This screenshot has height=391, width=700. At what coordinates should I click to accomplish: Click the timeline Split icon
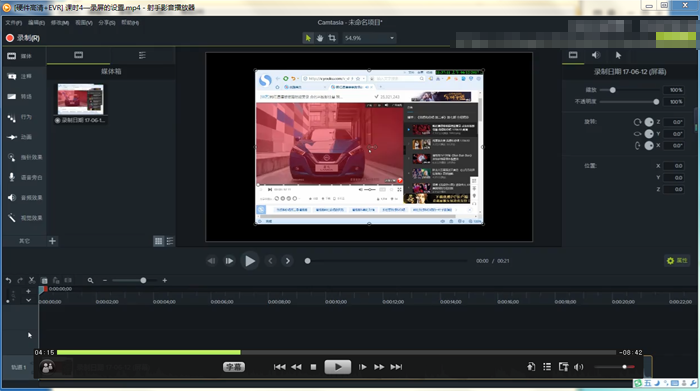pyautogui.click(x=68, y=280)
